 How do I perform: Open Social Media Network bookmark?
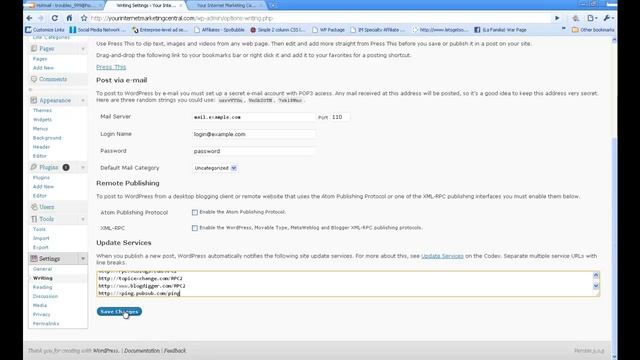(98, 30)
